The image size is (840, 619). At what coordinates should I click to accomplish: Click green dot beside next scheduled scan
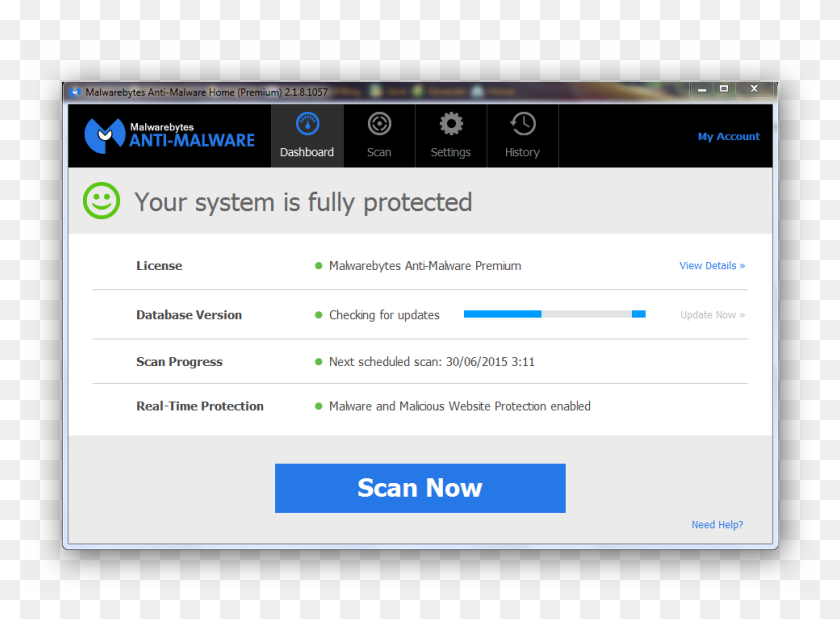point(319,362)
